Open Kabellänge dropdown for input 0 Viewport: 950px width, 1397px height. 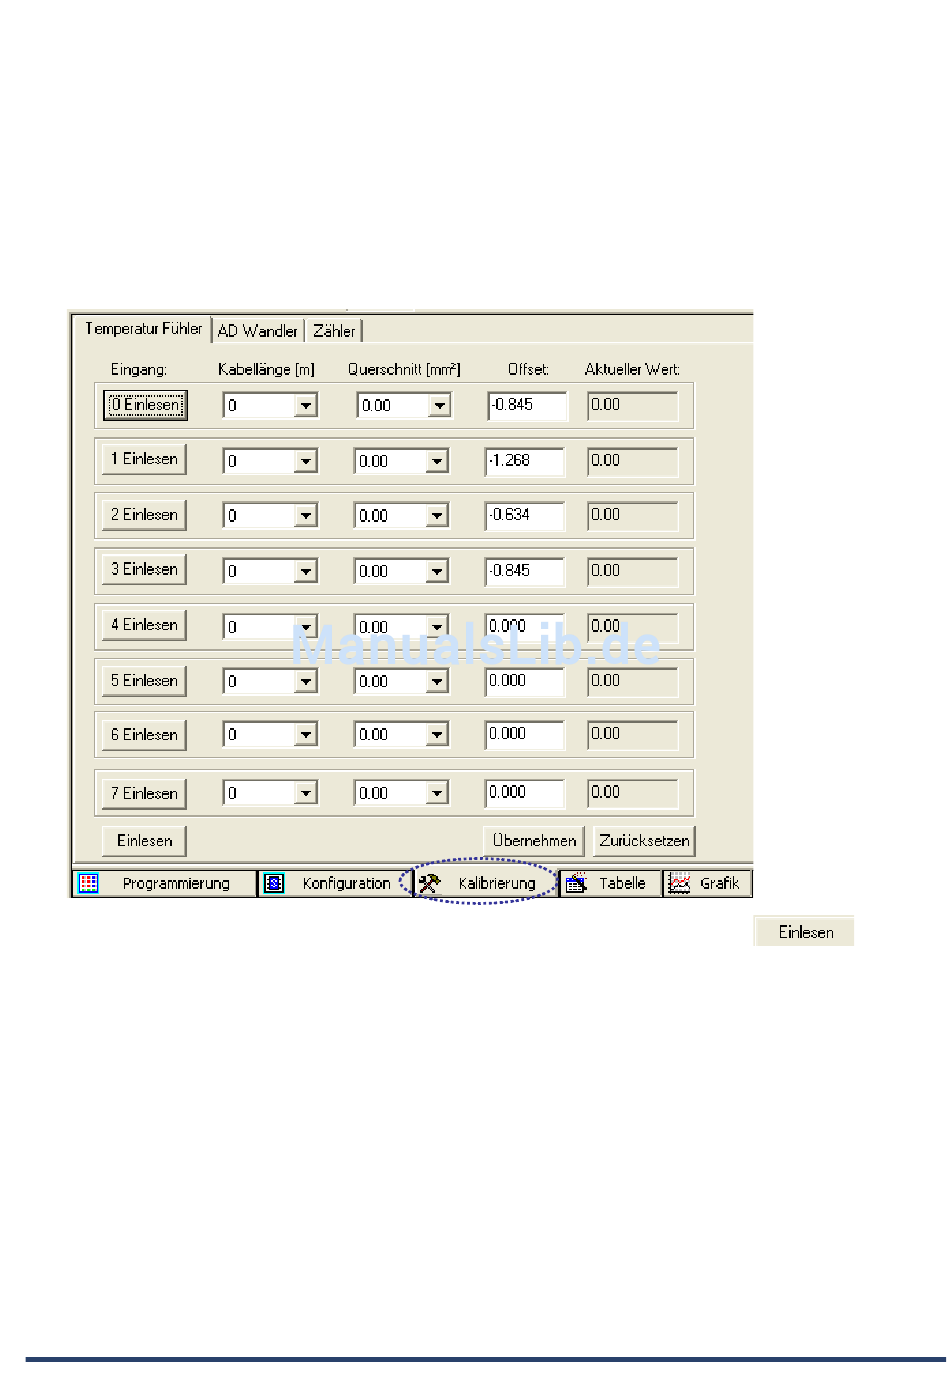click(x=306, y=406)
